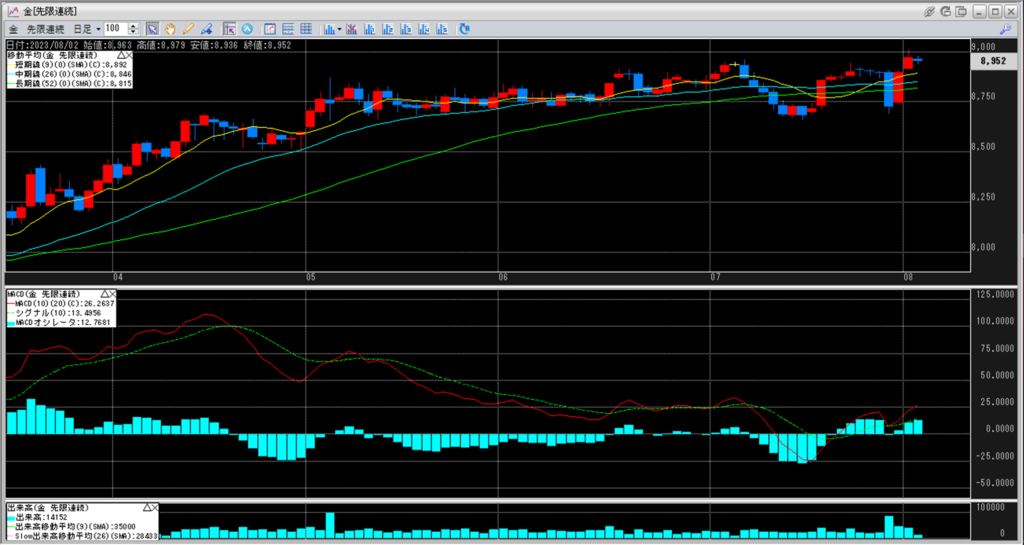Click the link chain icon in title bar
1024x545 pixels.
click(929, 11)
